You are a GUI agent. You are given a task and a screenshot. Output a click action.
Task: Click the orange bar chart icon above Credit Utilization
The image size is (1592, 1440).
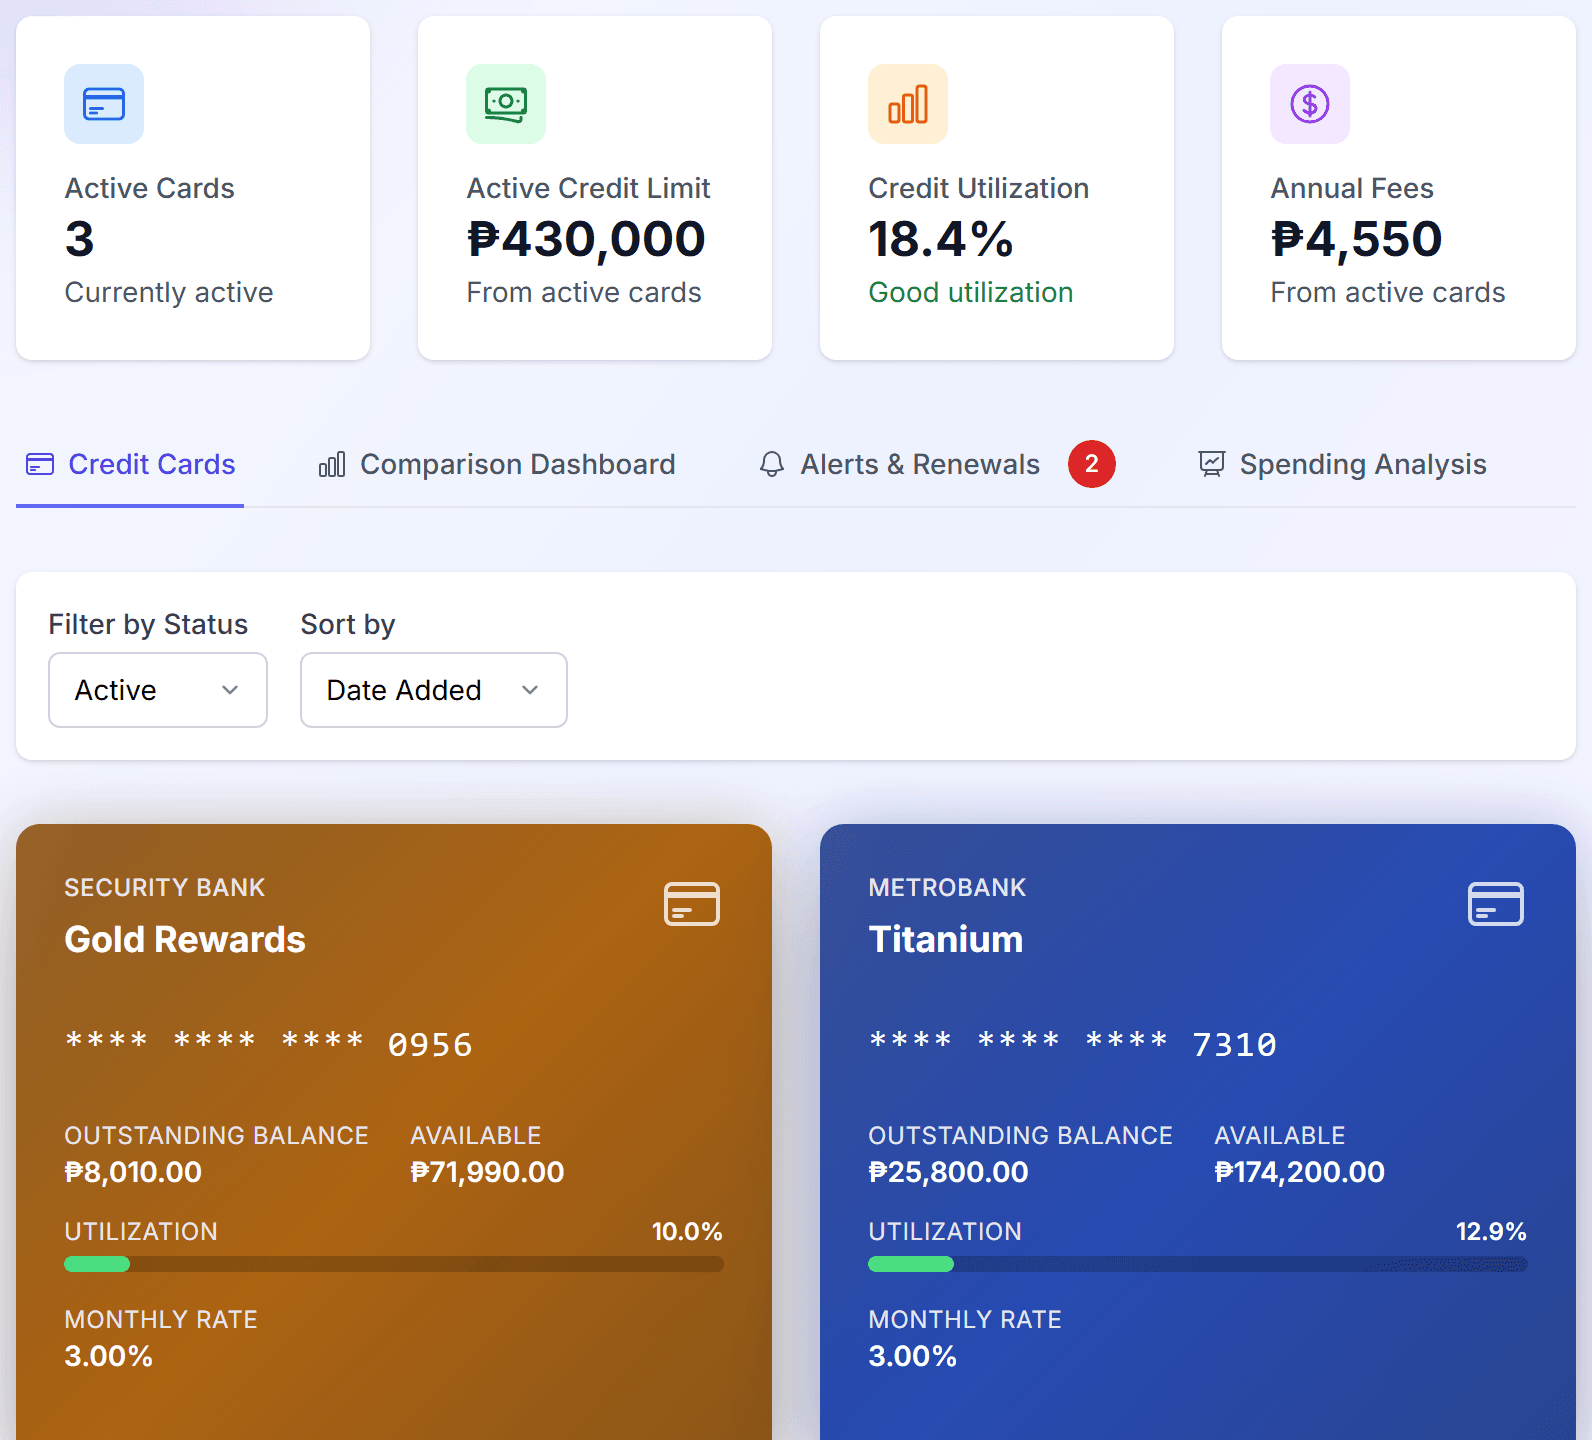click(x=908, y=104)
